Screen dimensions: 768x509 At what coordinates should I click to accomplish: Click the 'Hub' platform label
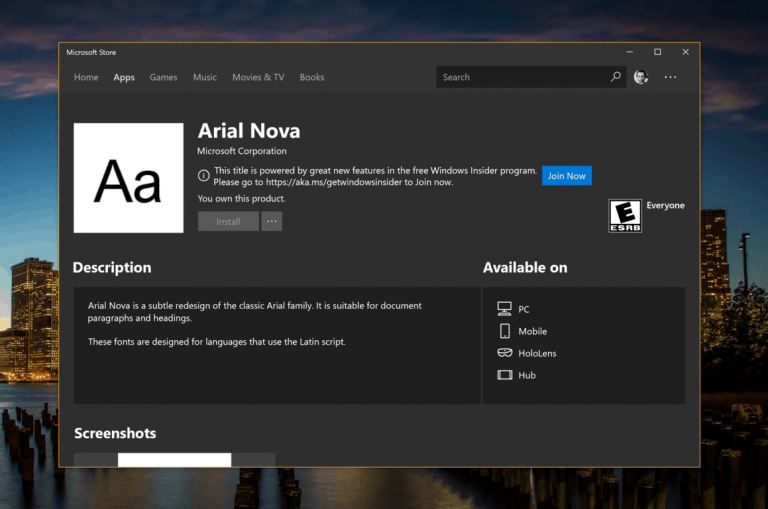(527, 375)
